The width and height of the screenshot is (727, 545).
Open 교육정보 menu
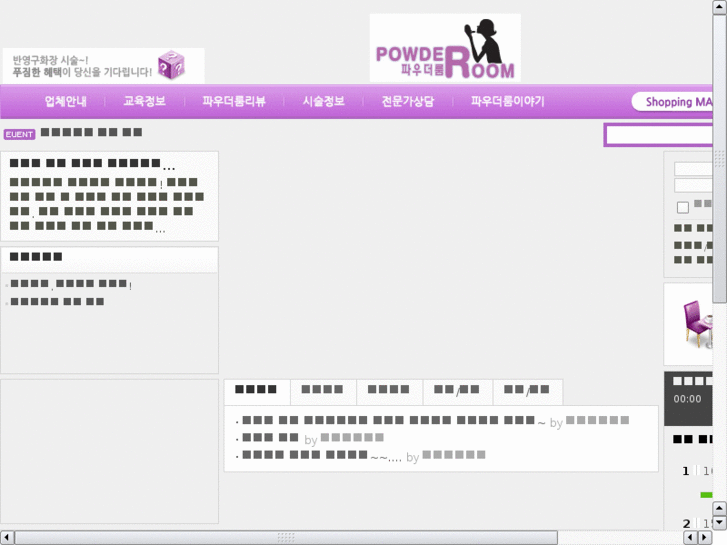coord(144,101)
